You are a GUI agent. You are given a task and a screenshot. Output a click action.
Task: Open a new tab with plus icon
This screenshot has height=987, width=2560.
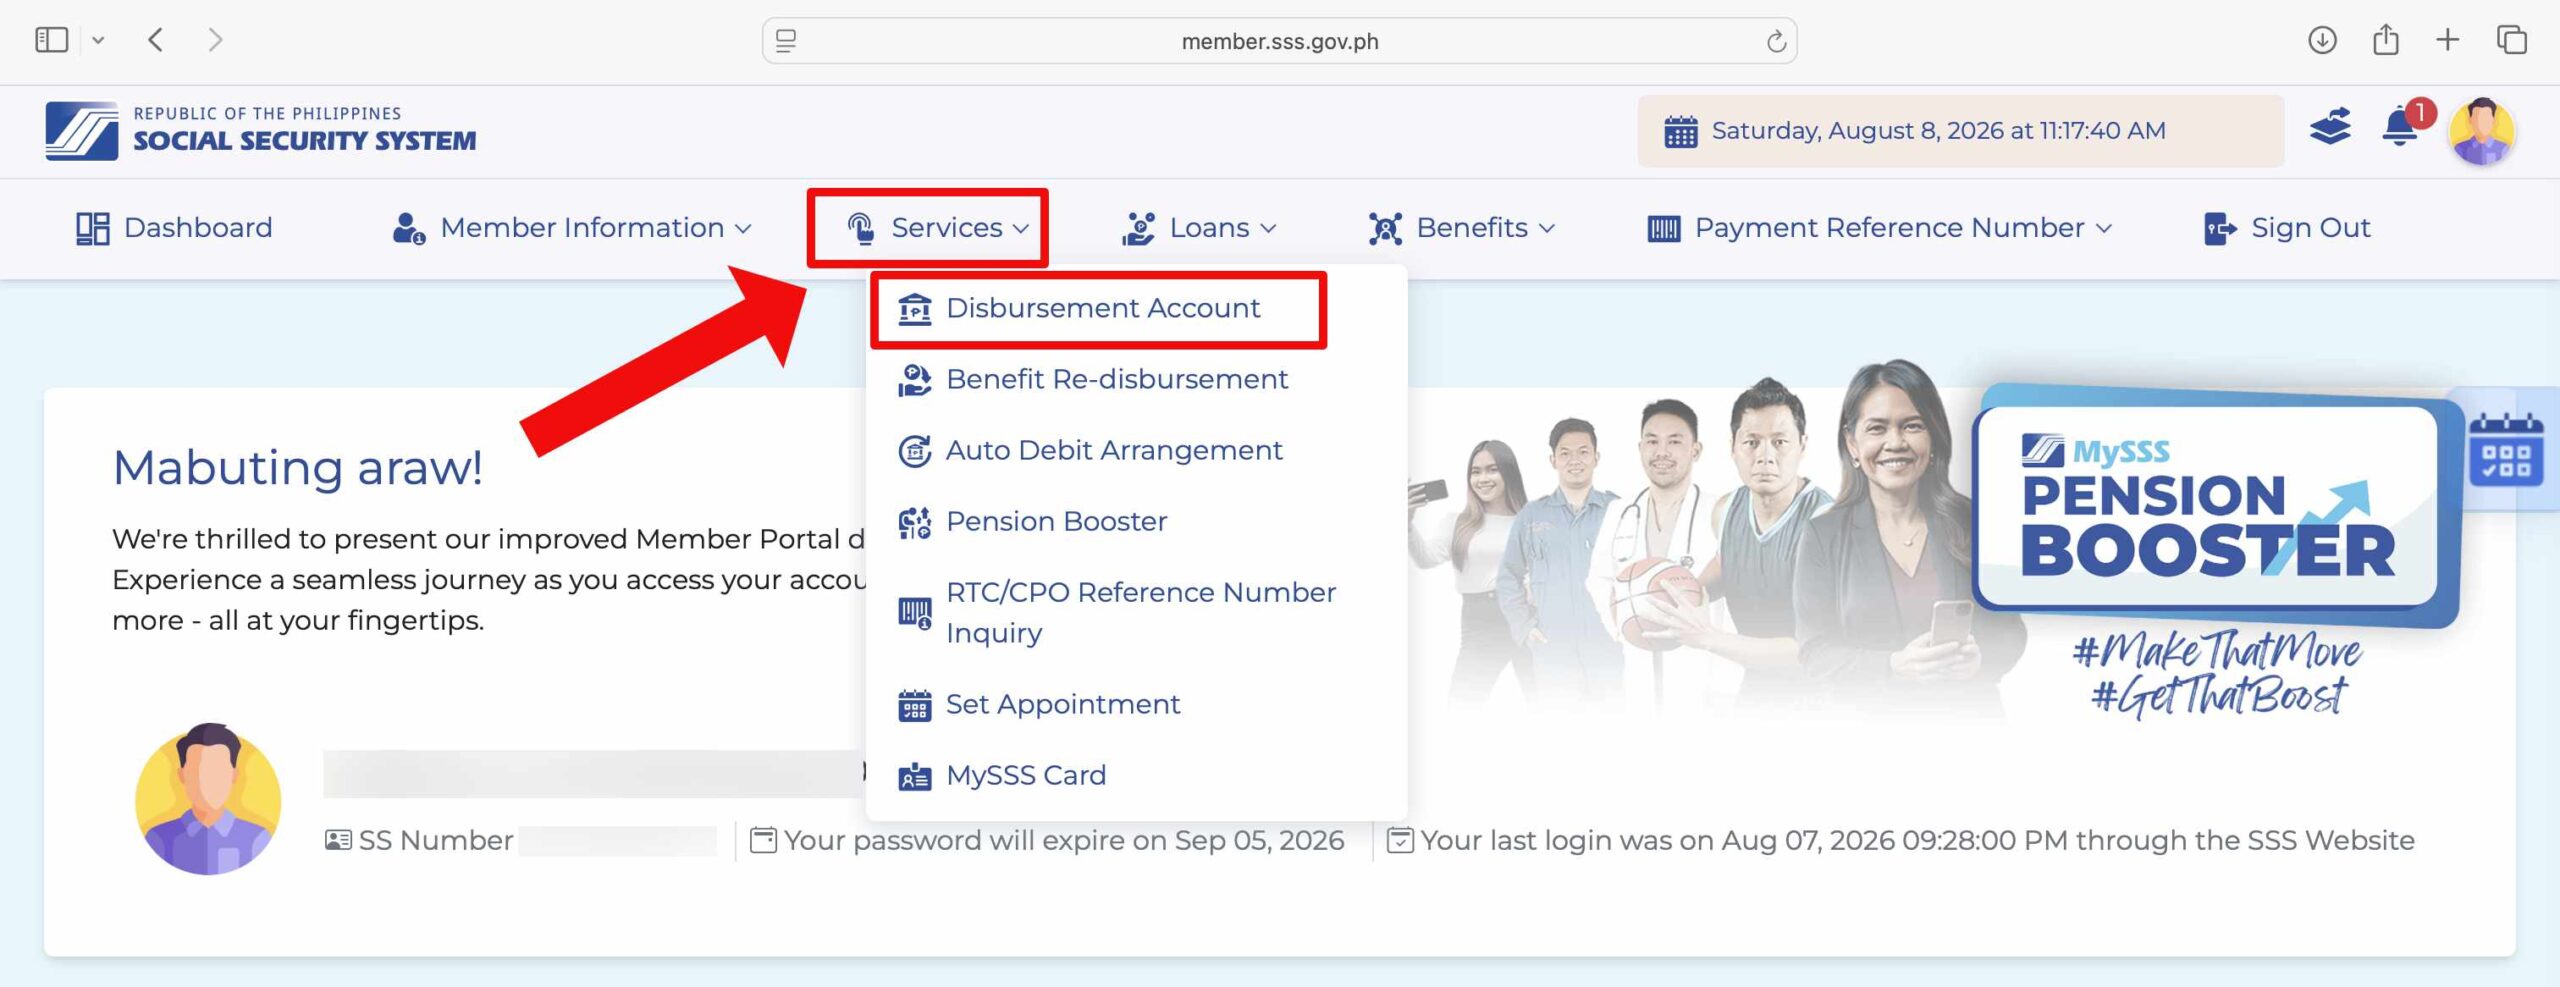coord(2448,40)
